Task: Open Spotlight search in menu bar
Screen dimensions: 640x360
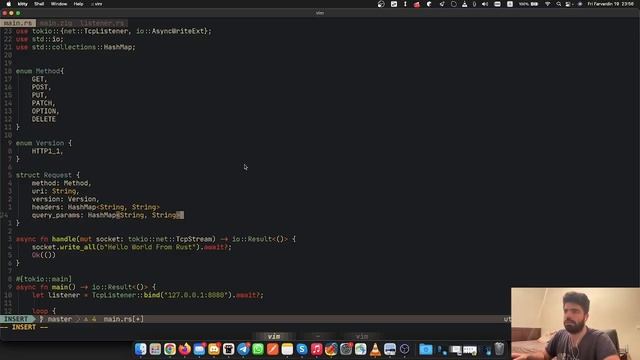Action: pyautogui.click(x=558, y=4)
